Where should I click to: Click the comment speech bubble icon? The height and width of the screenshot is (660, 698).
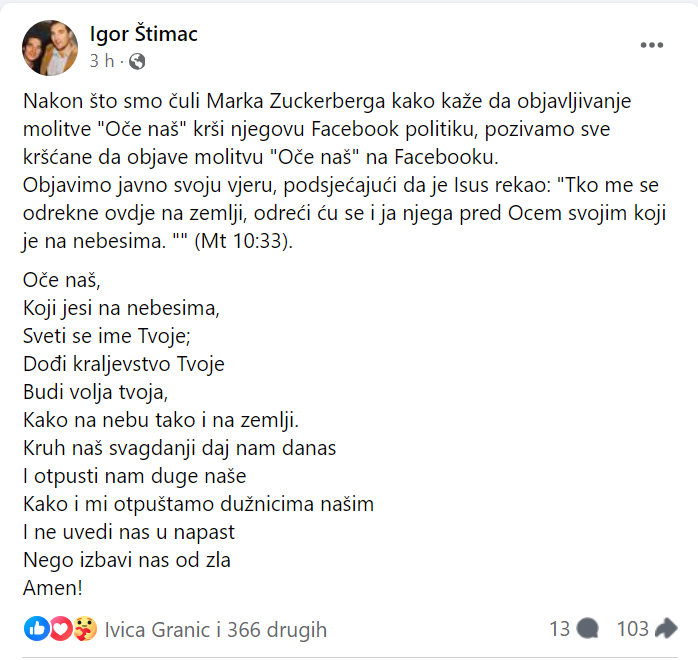pos(588,629)
